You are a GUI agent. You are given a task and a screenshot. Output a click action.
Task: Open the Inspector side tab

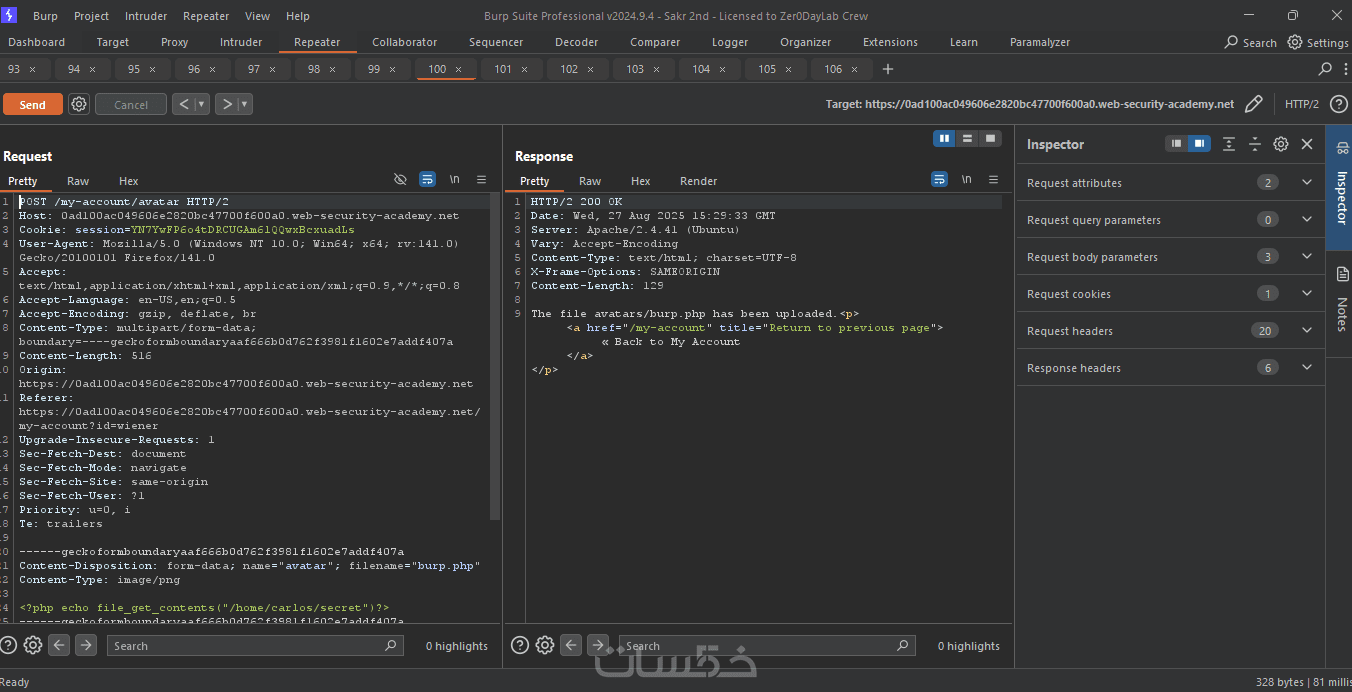[1340, 187]
